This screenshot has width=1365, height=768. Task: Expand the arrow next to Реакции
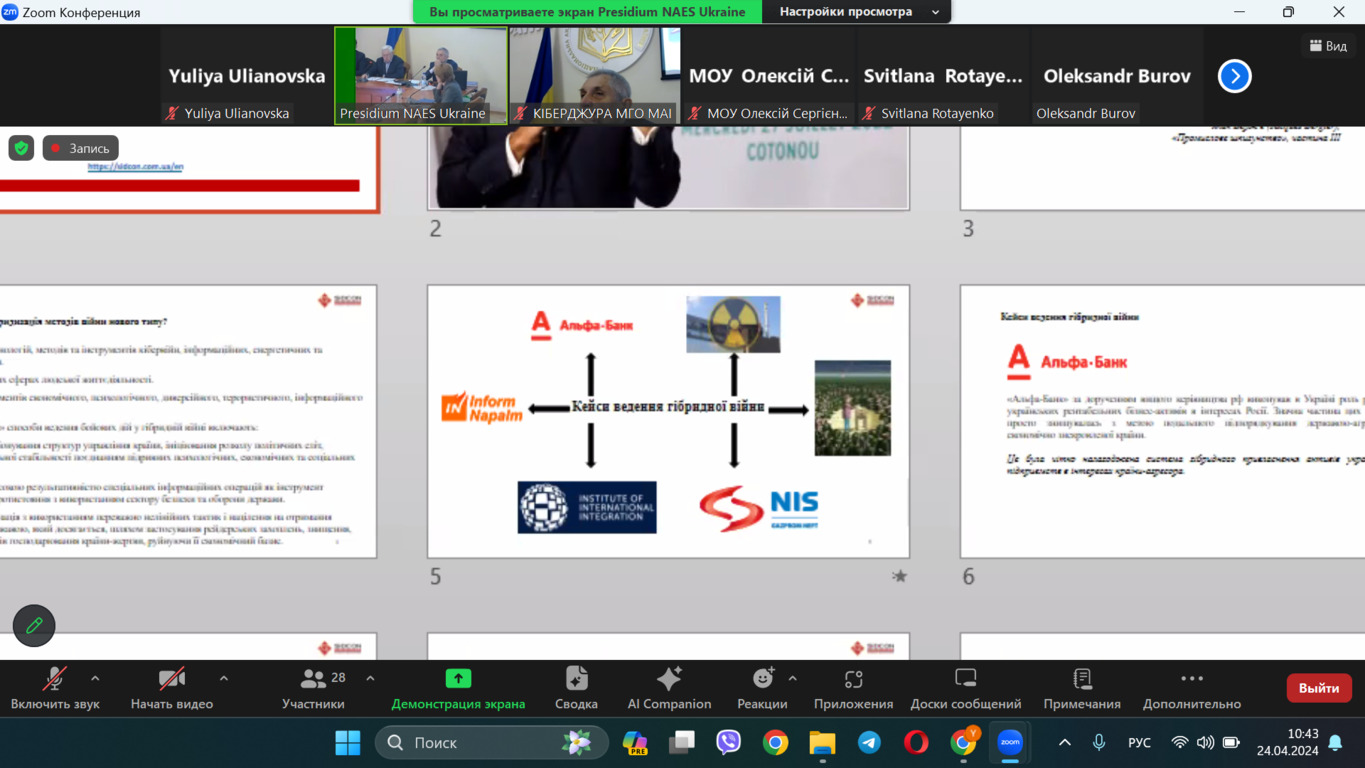click(x=793, y=679)
